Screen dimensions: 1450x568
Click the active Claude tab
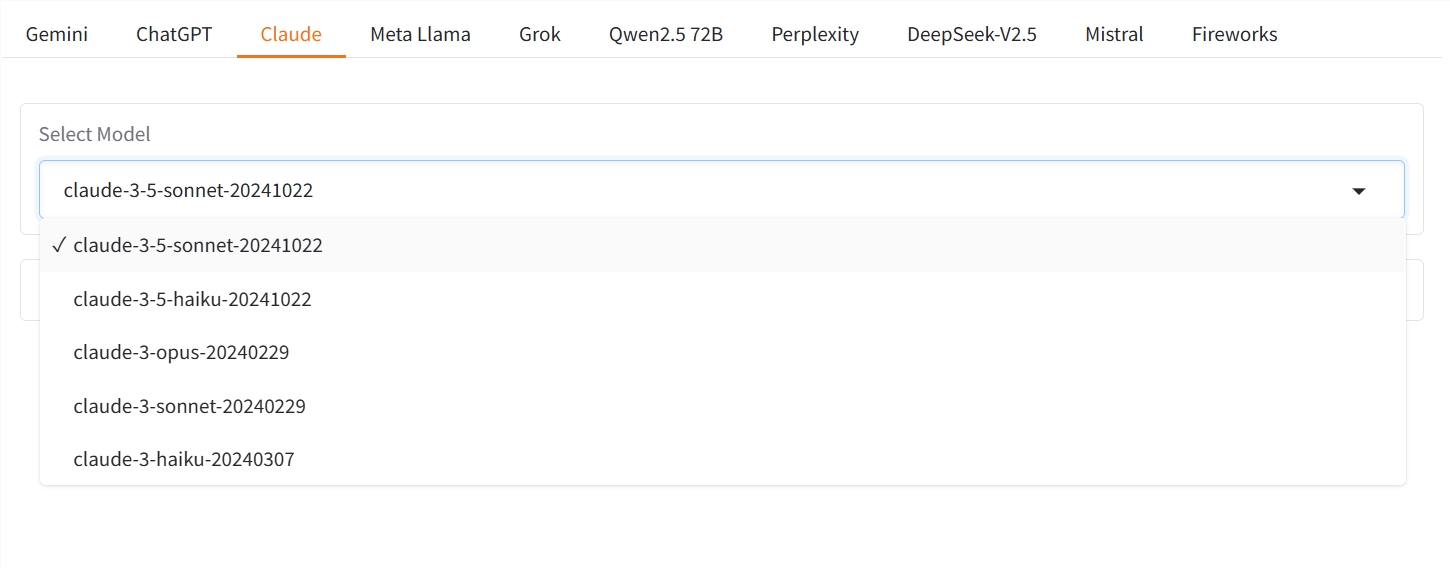[291, 34]
